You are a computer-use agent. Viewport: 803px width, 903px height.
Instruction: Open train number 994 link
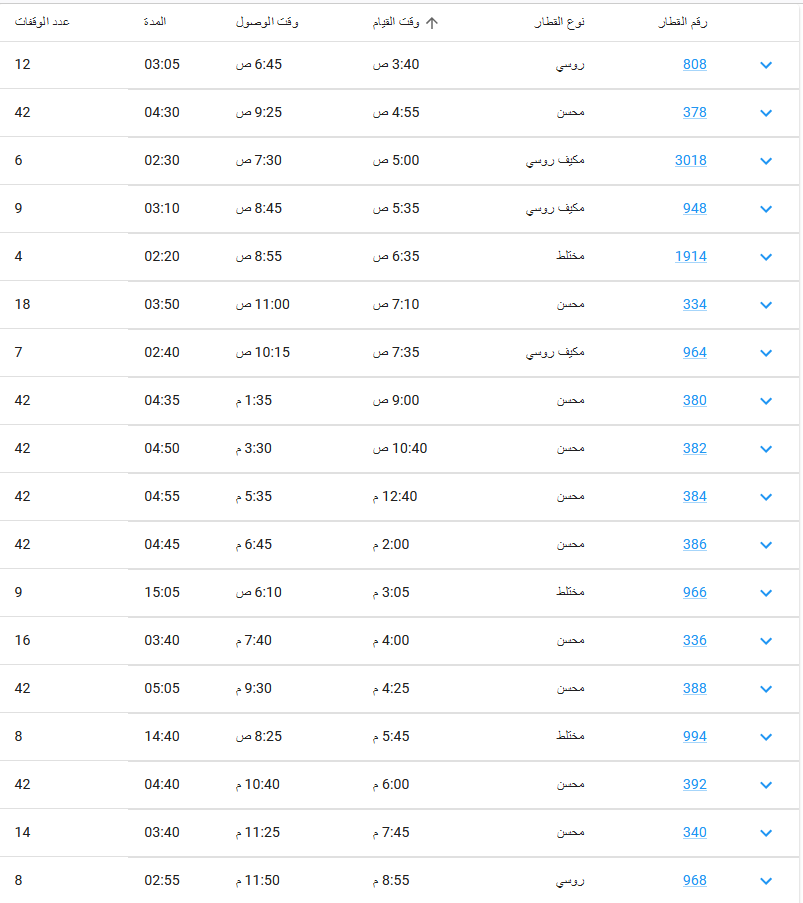pos(695,737)
